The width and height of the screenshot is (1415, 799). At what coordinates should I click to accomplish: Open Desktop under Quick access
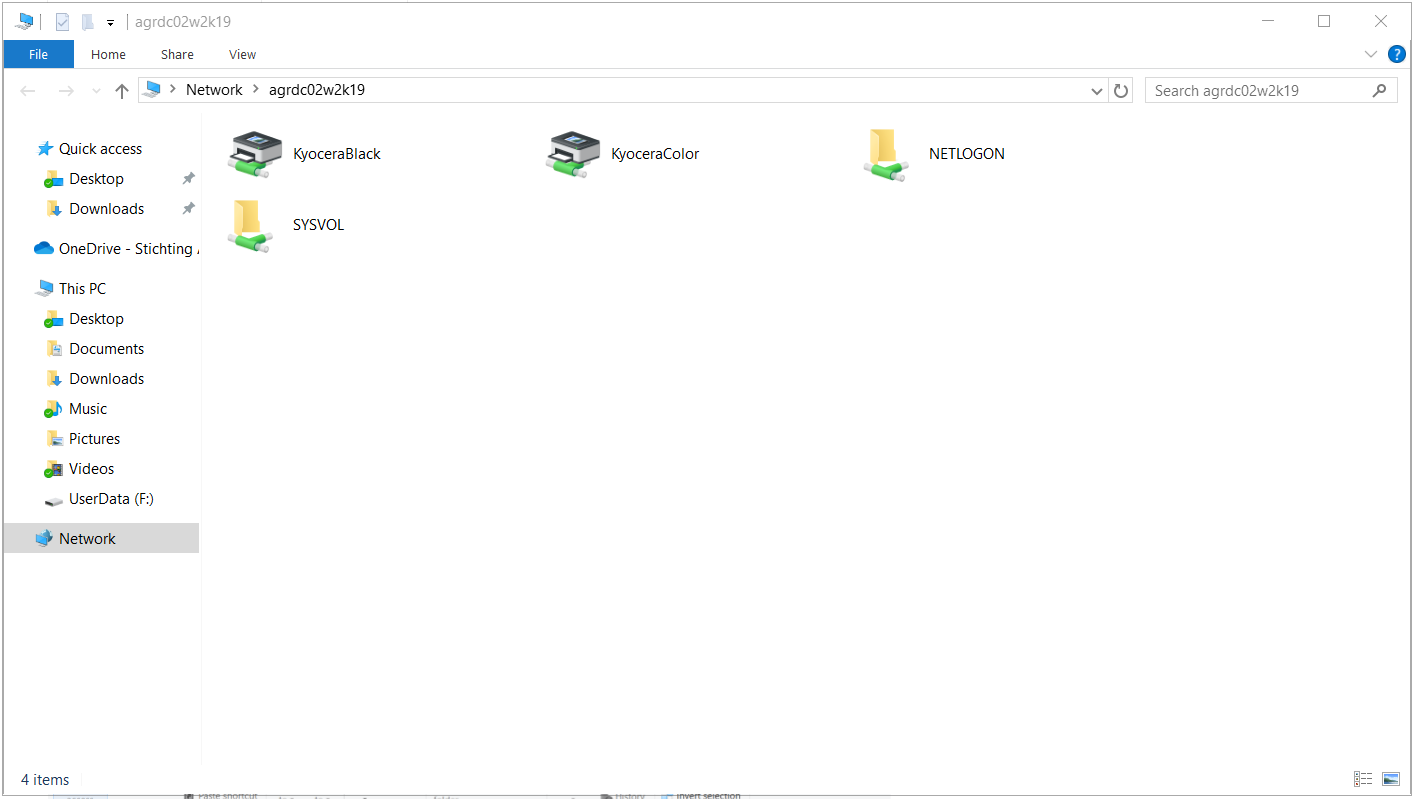click(96, 179)
